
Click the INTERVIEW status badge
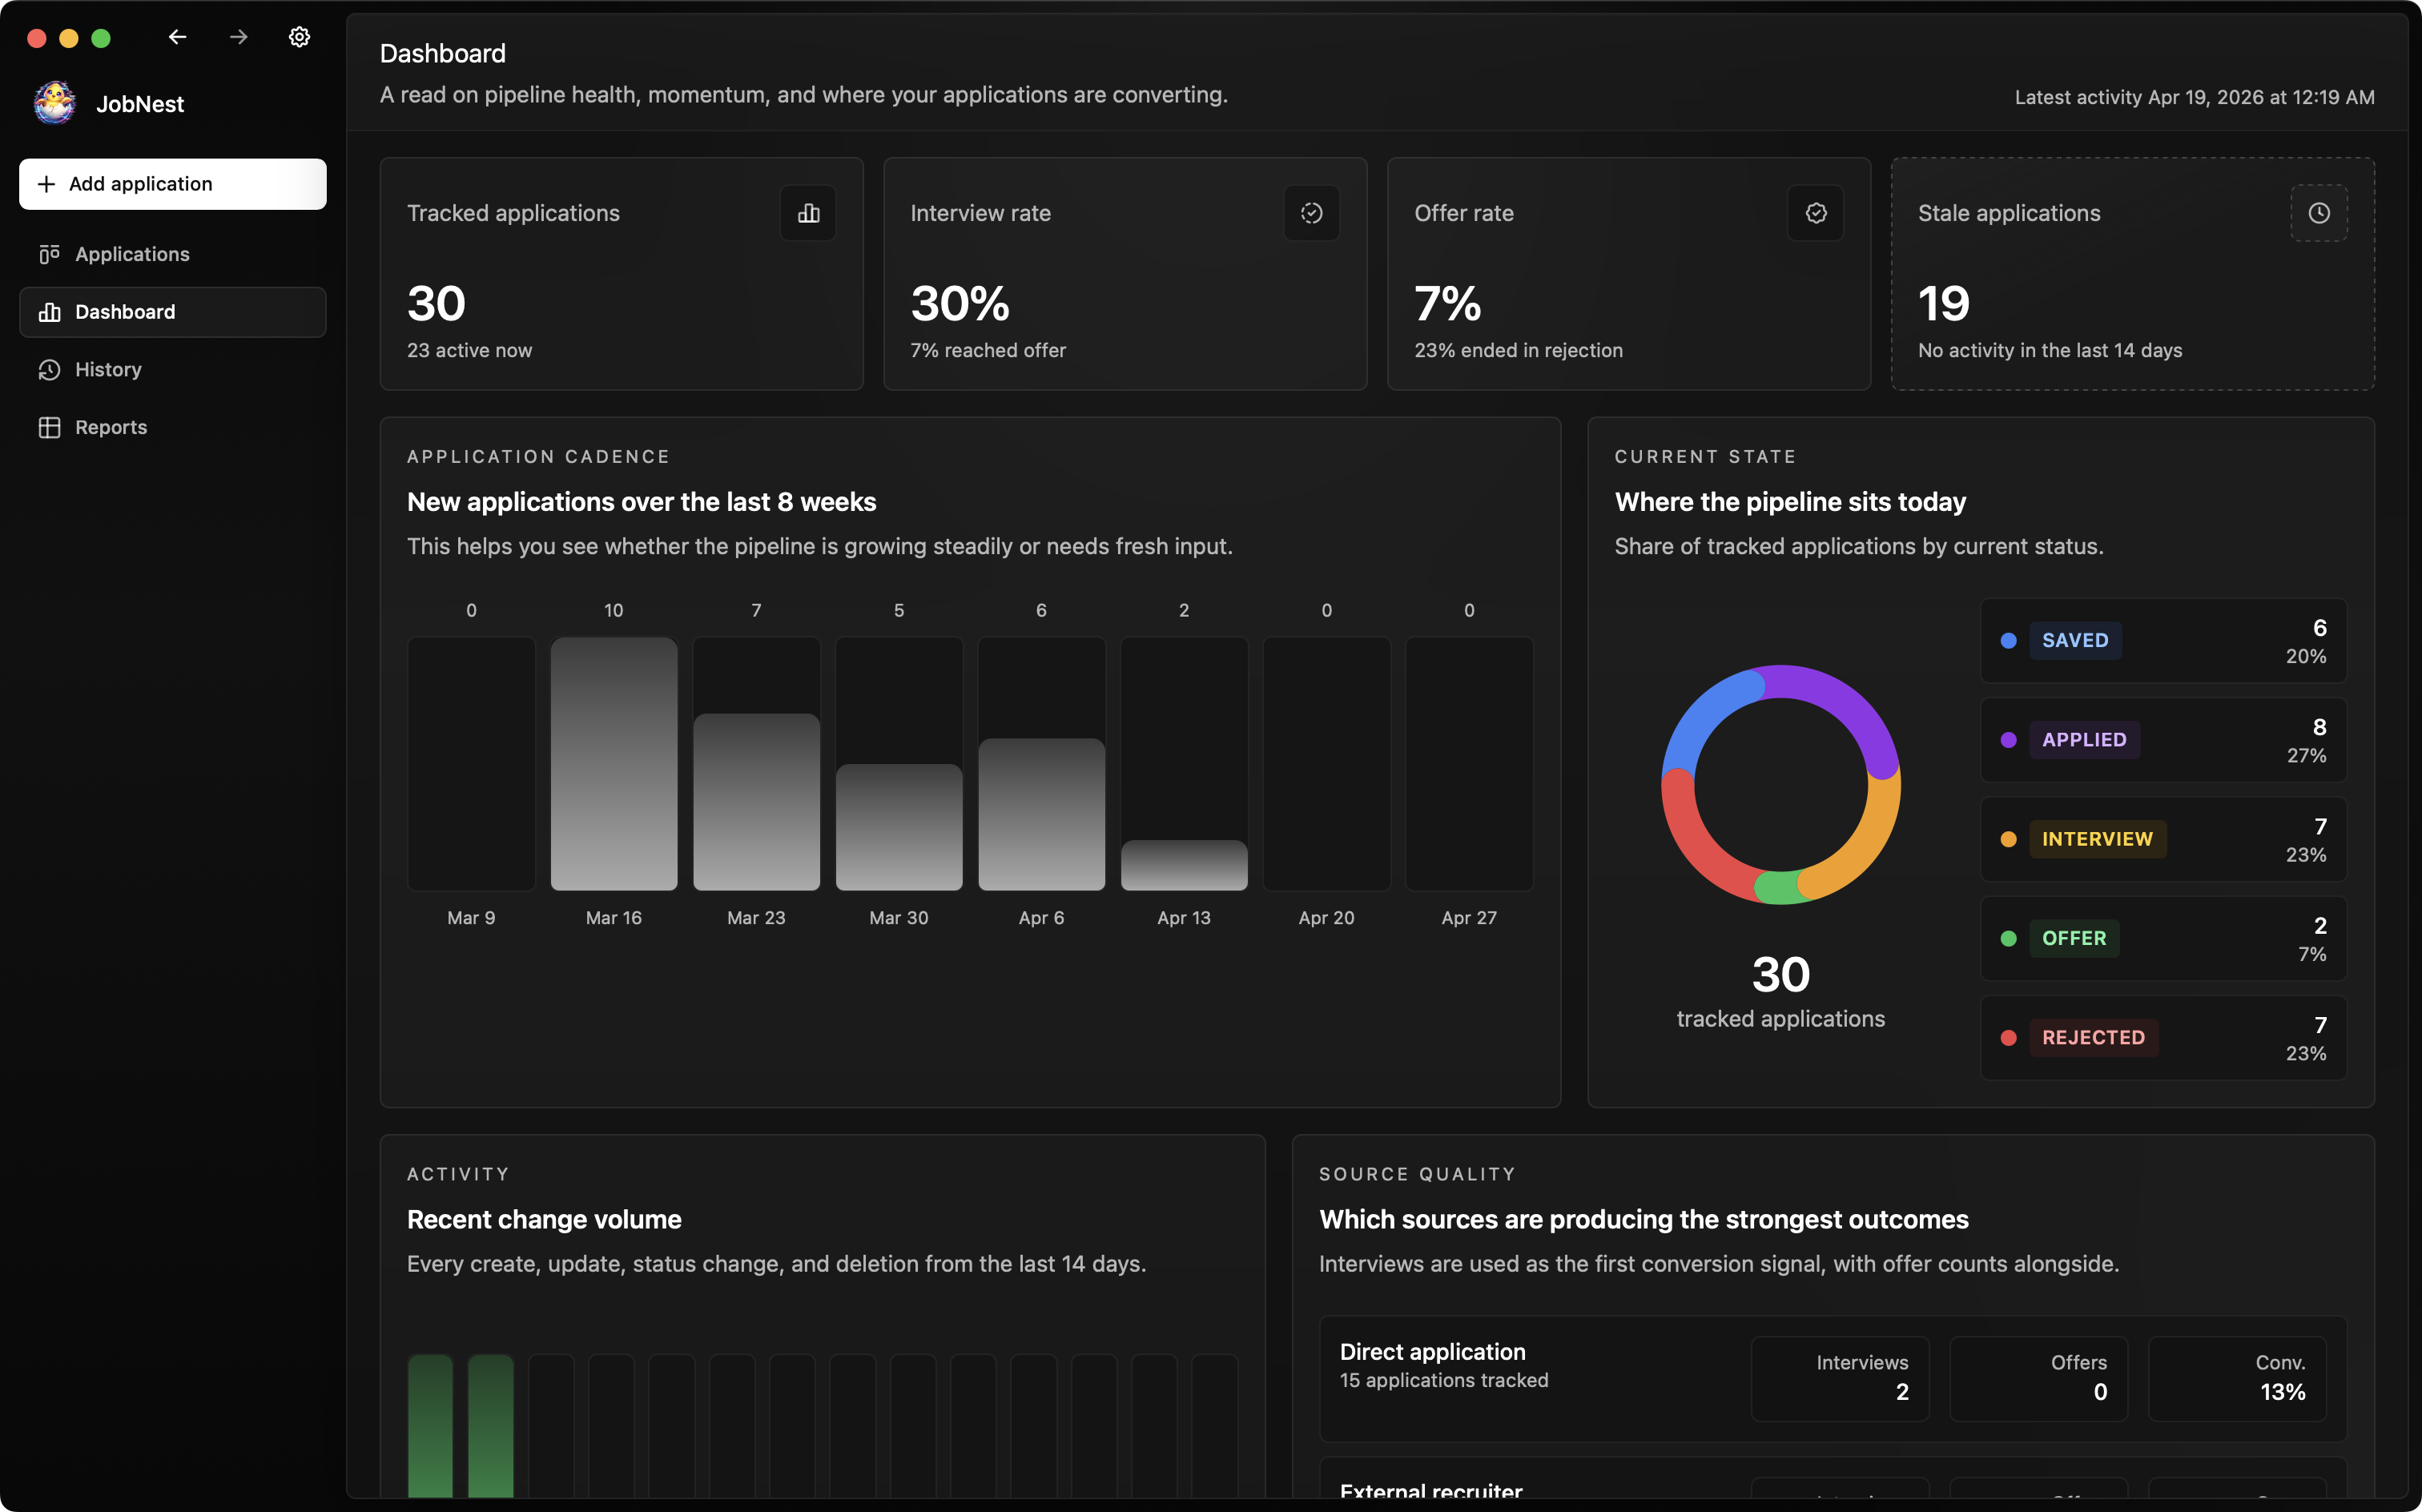tap(2097, 839)
